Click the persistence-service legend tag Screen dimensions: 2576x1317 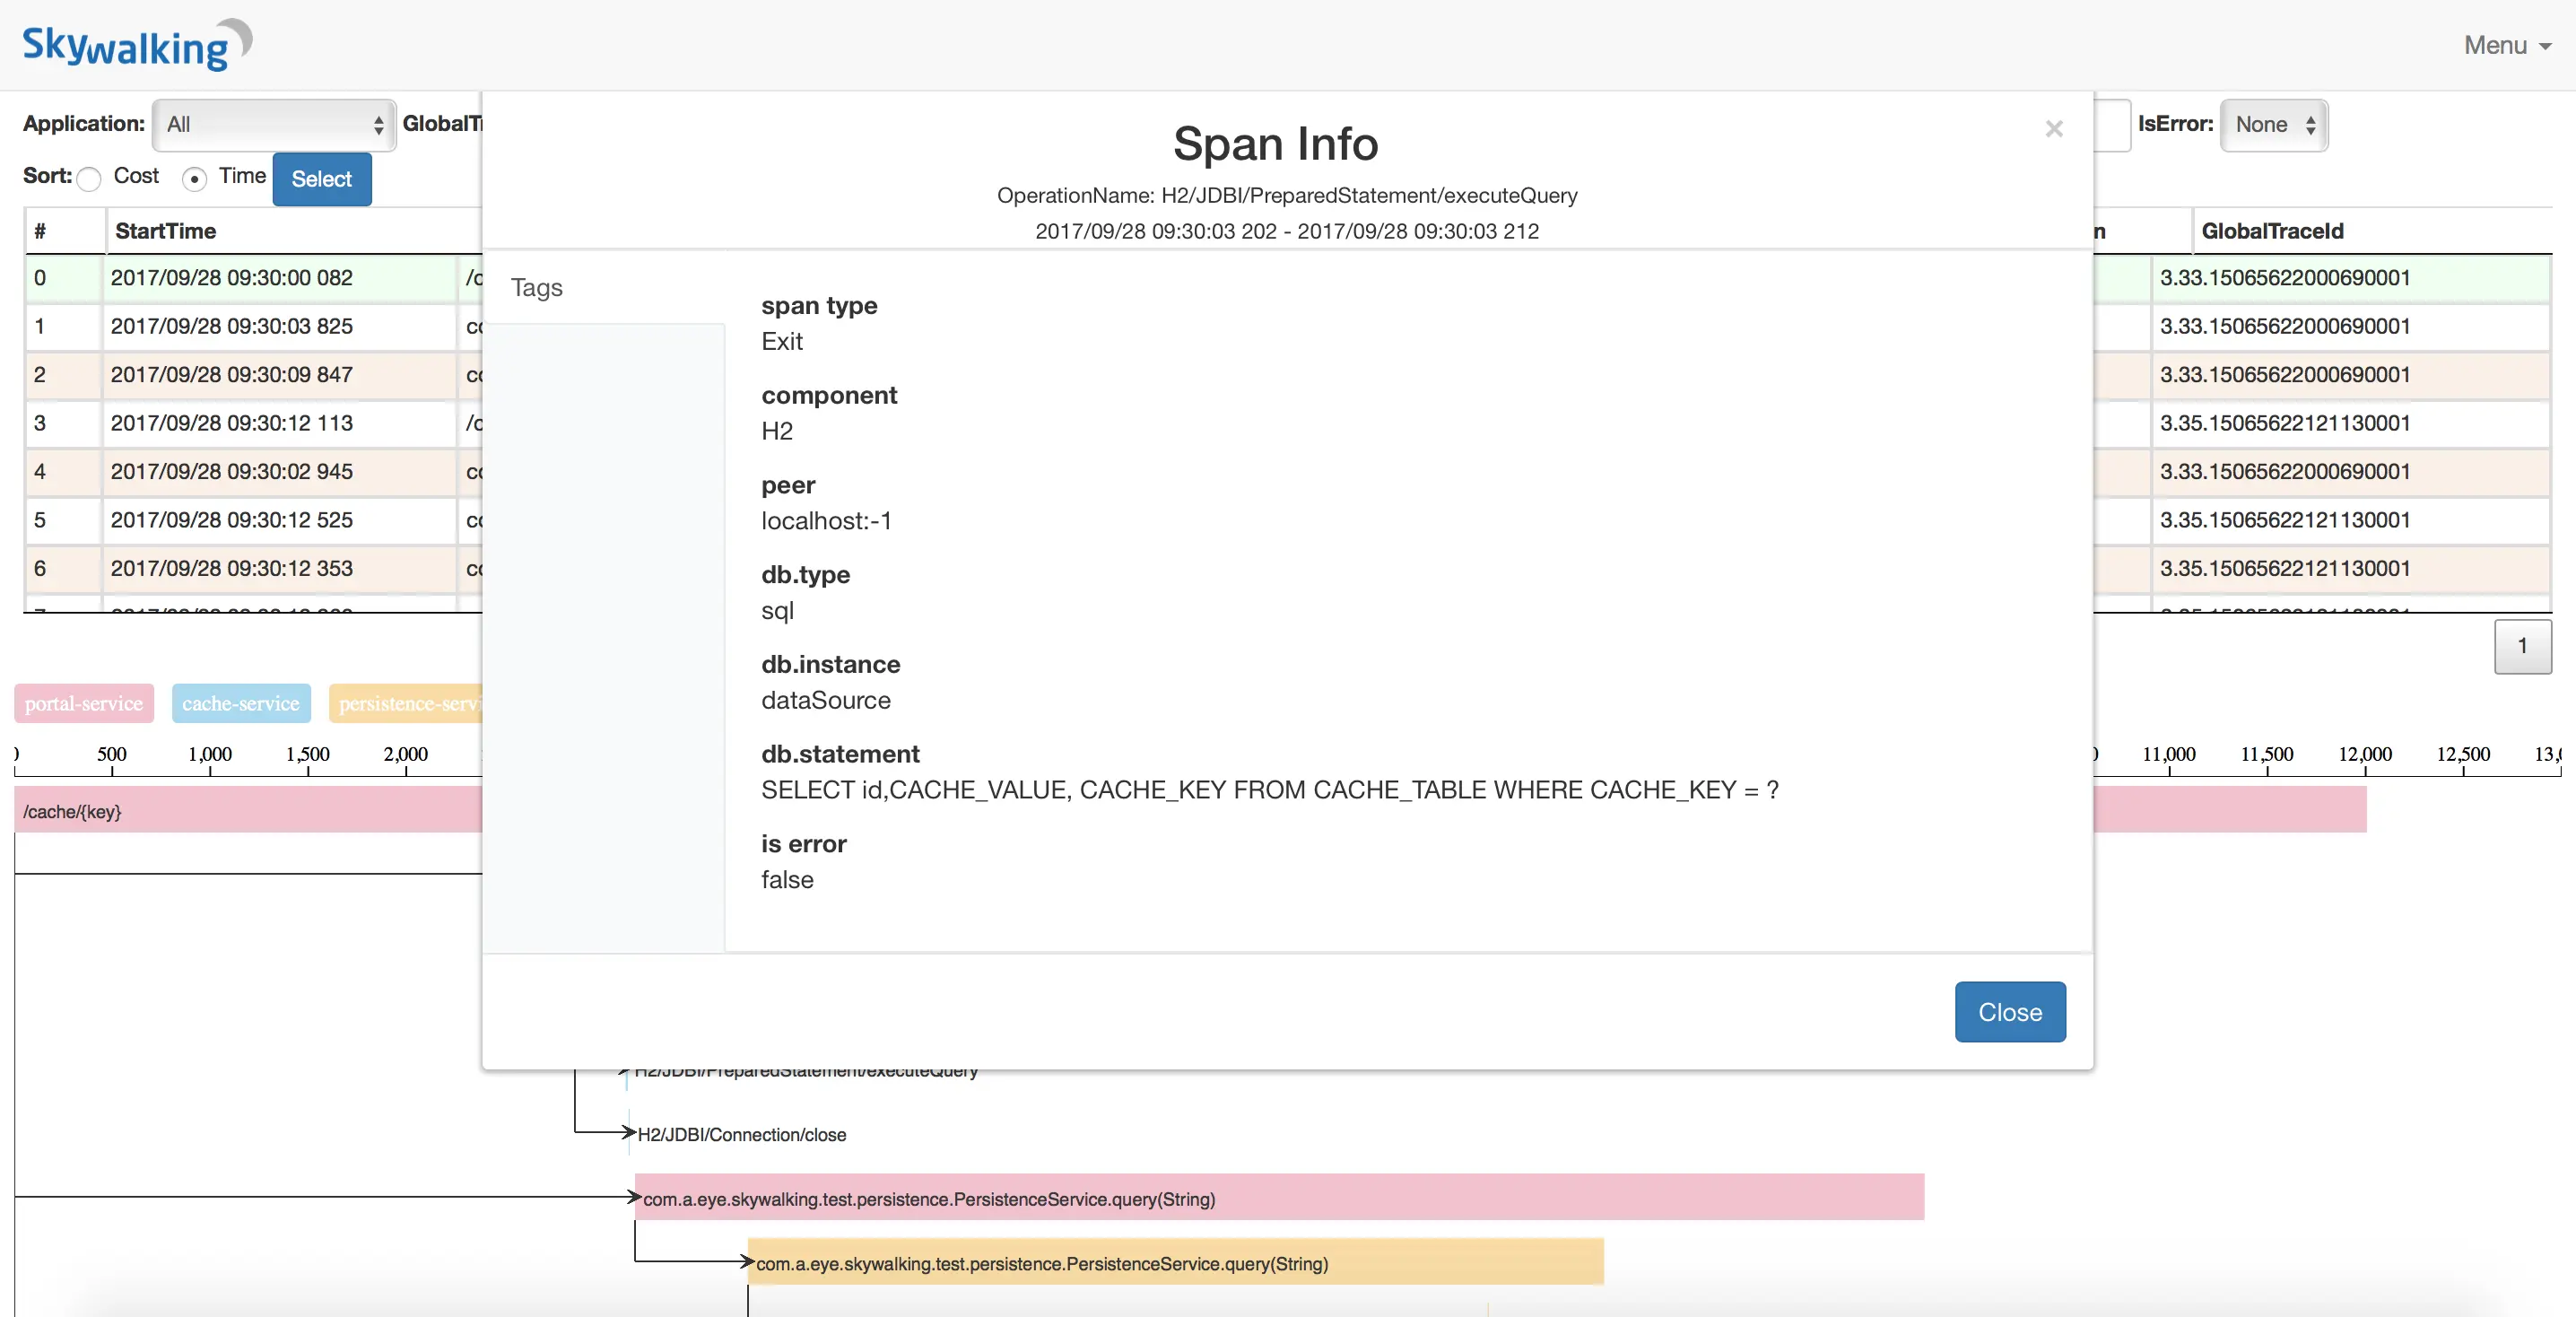(408, 703)
